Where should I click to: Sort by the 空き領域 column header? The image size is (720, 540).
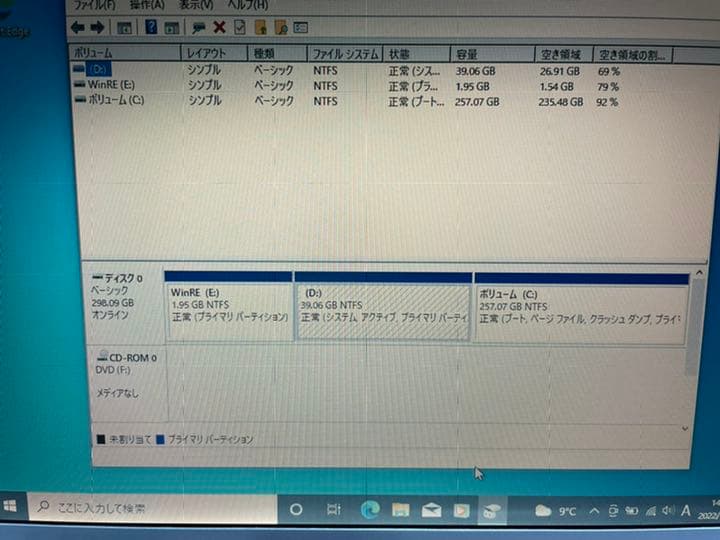coord(564,55)
